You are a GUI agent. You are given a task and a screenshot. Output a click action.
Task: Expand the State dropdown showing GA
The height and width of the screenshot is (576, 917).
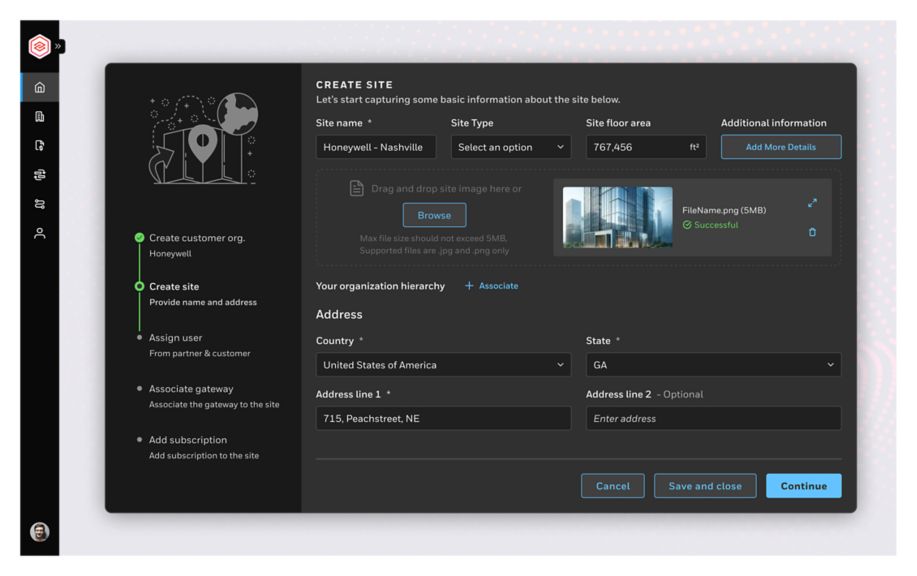(x=713, y=365)
